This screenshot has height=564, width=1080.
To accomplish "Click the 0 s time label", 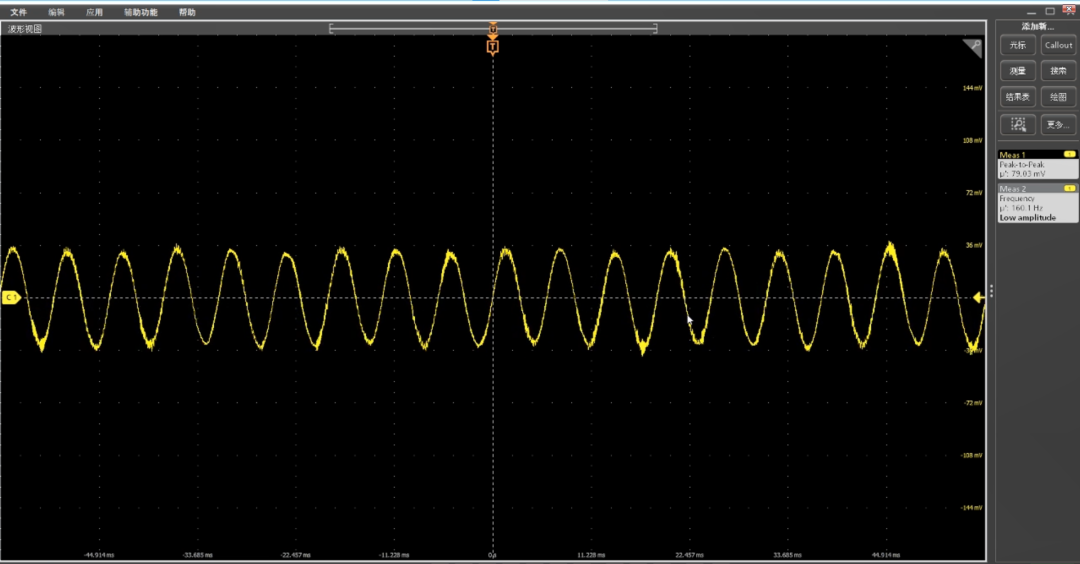I will [x=492, y=555].
